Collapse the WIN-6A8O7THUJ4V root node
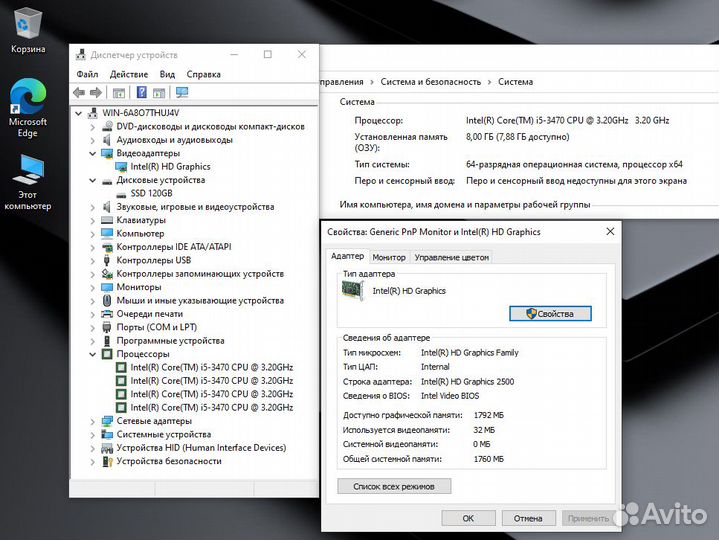This screenshot has height=540, width=719. tap(78, 113)
